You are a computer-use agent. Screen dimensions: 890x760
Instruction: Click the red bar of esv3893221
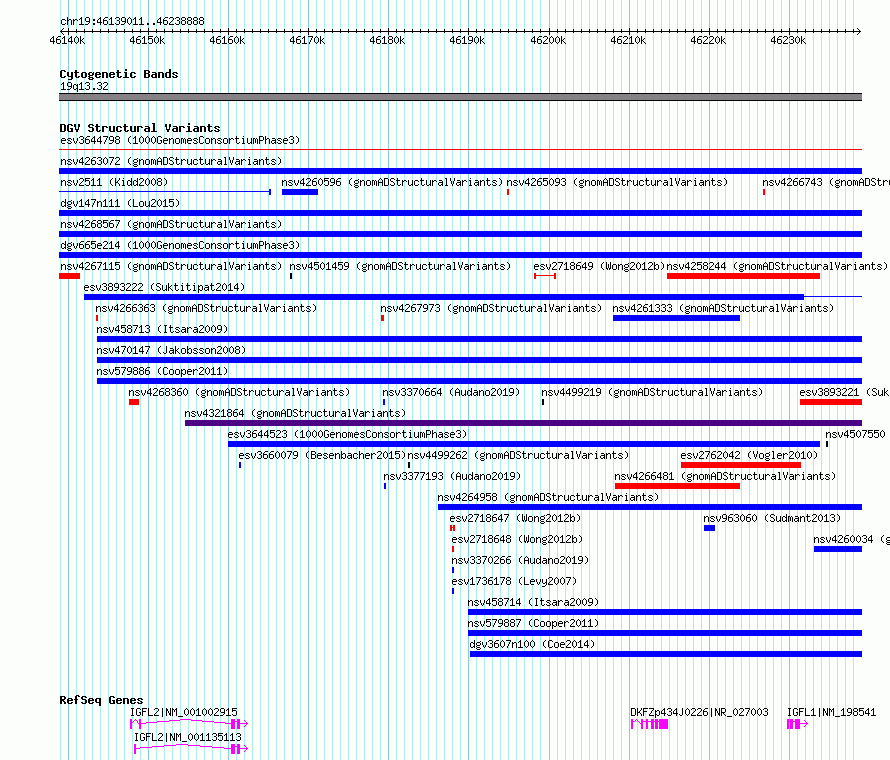(831, 402)
